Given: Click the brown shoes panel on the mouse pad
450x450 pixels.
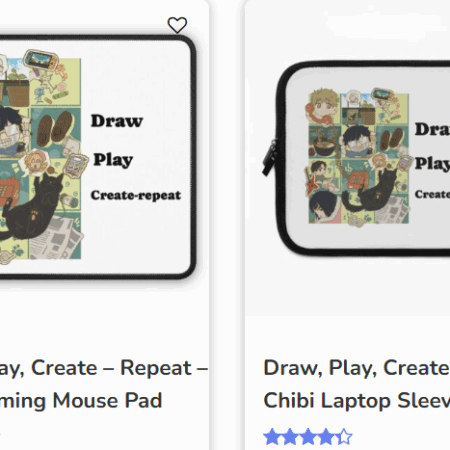Looking at the screenshot, I should pos(55,129).
